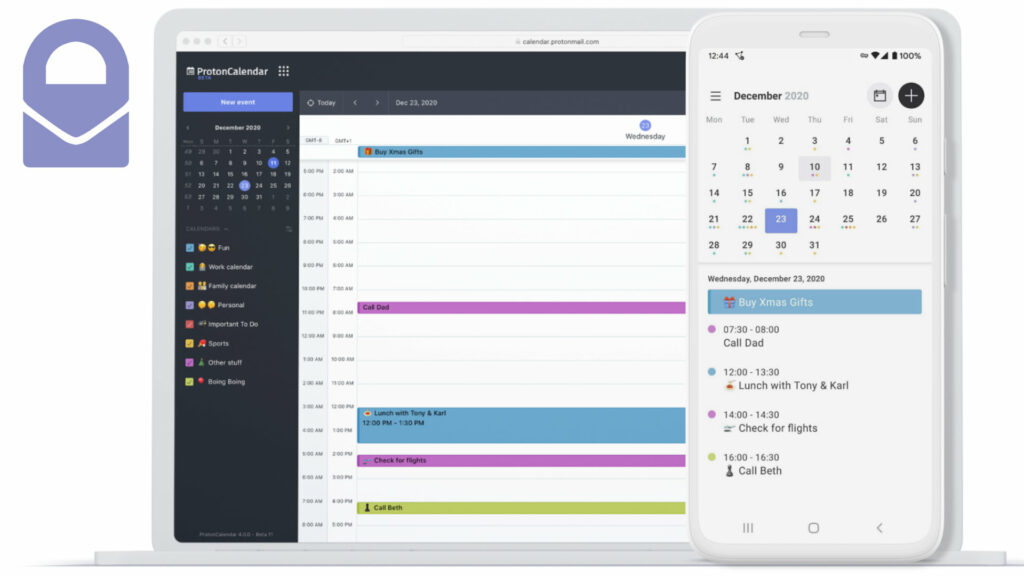Open the Buy Xmas Gifts all-day event on desktop
This screenshot has height=576, width=1024.
point(521,152)
